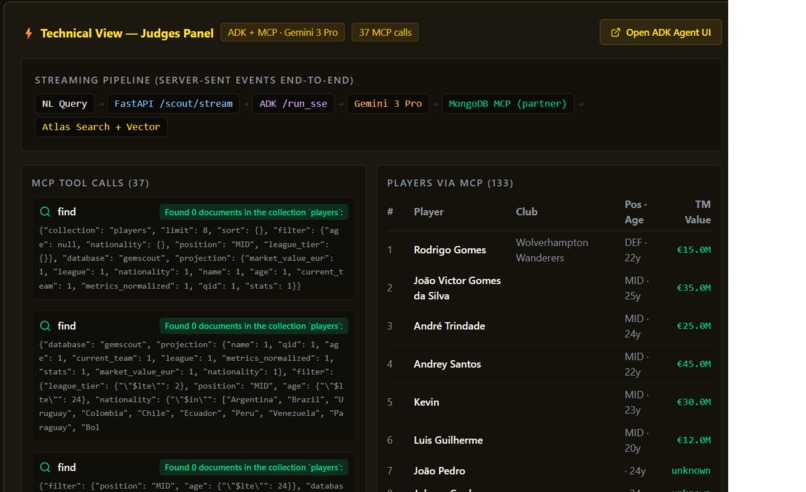The width and height of the screenshot is (806, 492).
Task: Click the Player column header
Action: tap(429, 212)
